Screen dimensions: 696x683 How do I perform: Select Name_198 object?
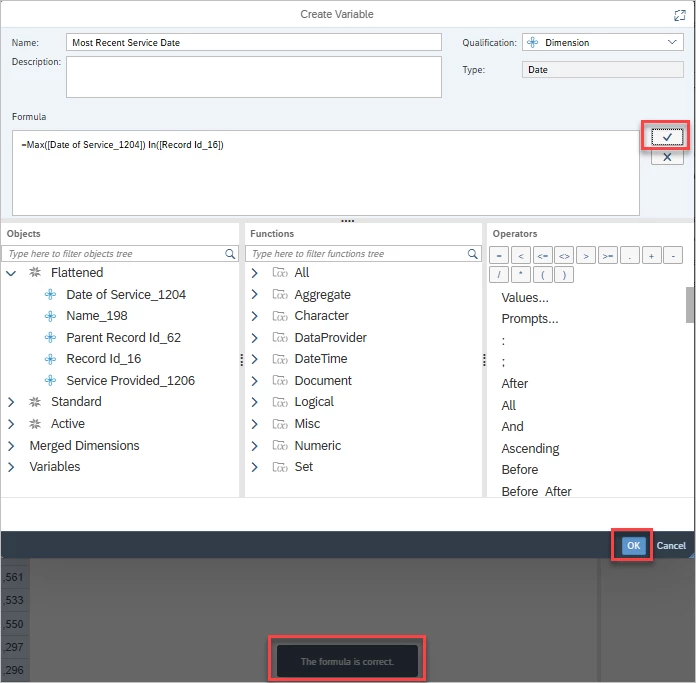click(x=97, y=316)
